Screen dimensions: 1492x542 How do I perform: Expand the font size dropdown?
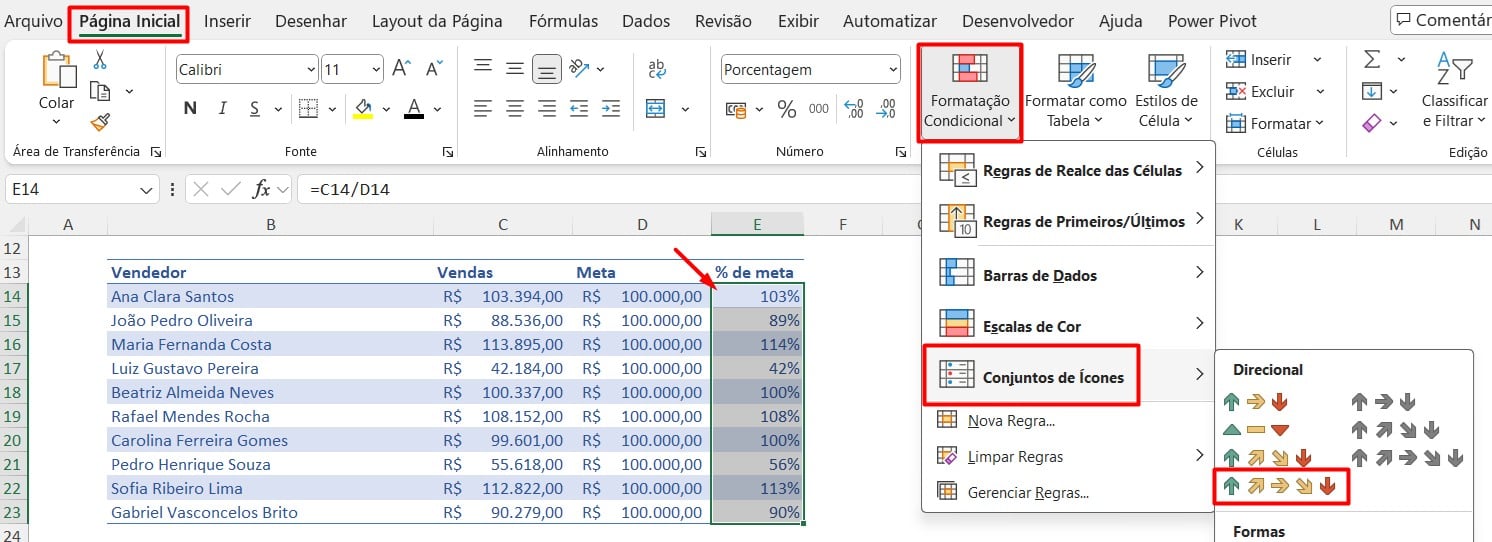376,70
